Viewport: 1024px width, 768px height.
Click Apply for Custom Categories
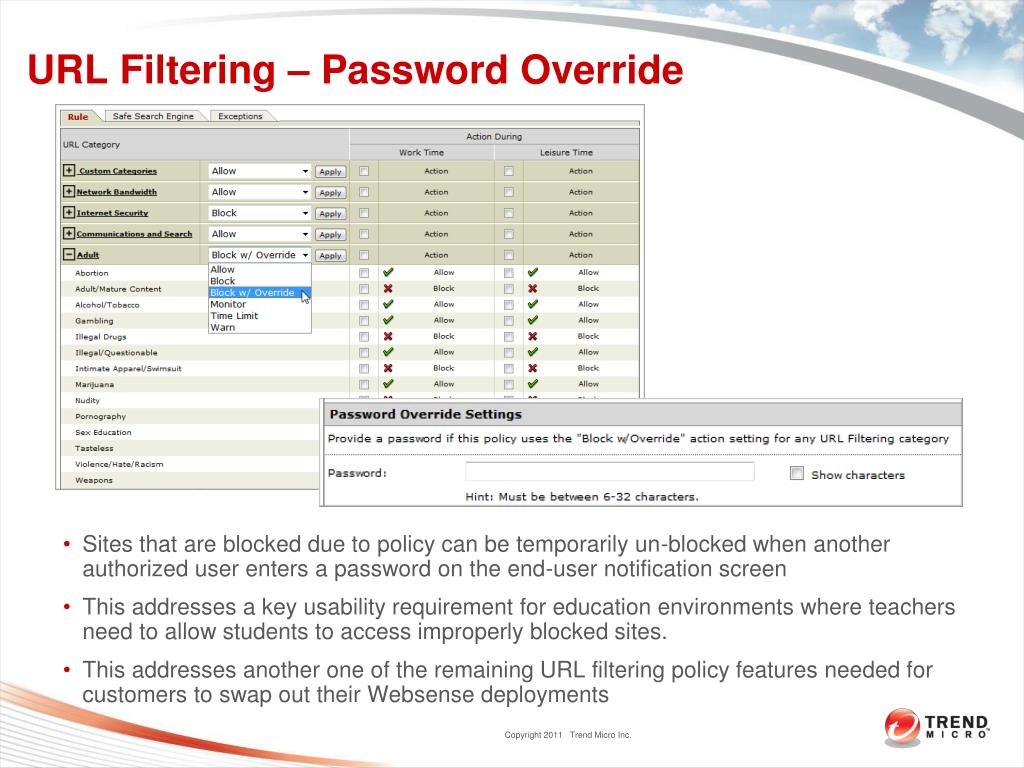330,172
